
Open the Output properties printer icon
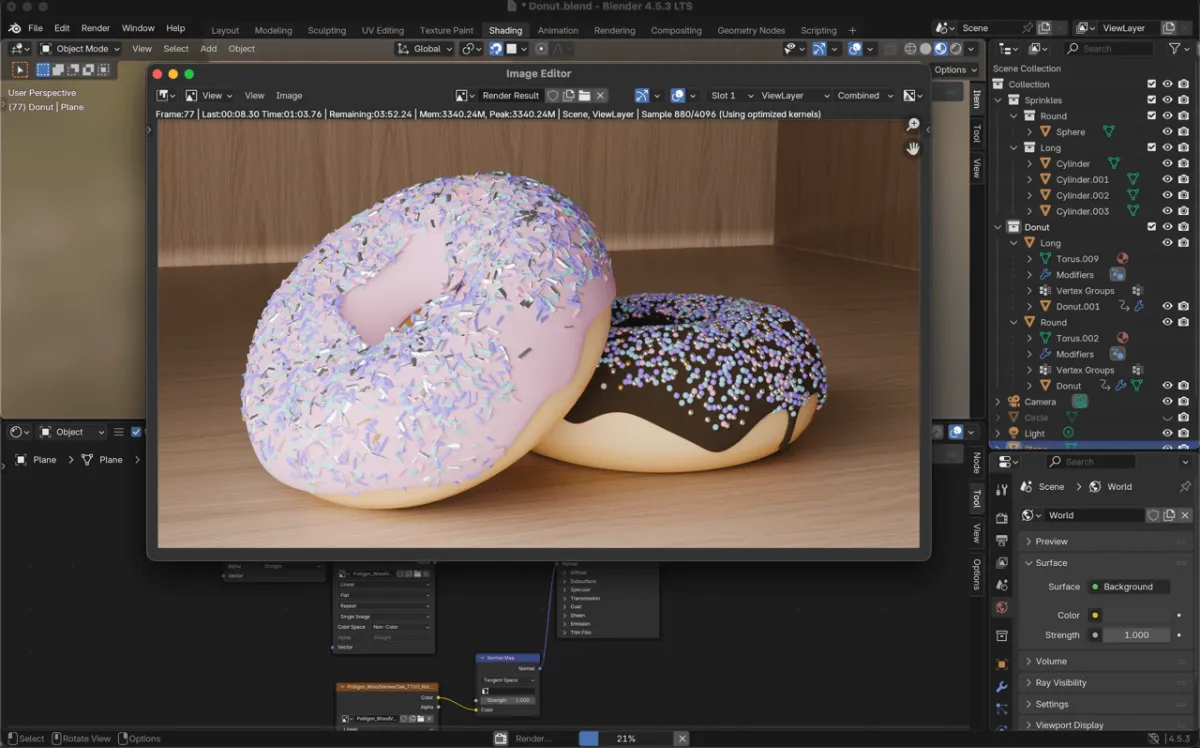1002,540
